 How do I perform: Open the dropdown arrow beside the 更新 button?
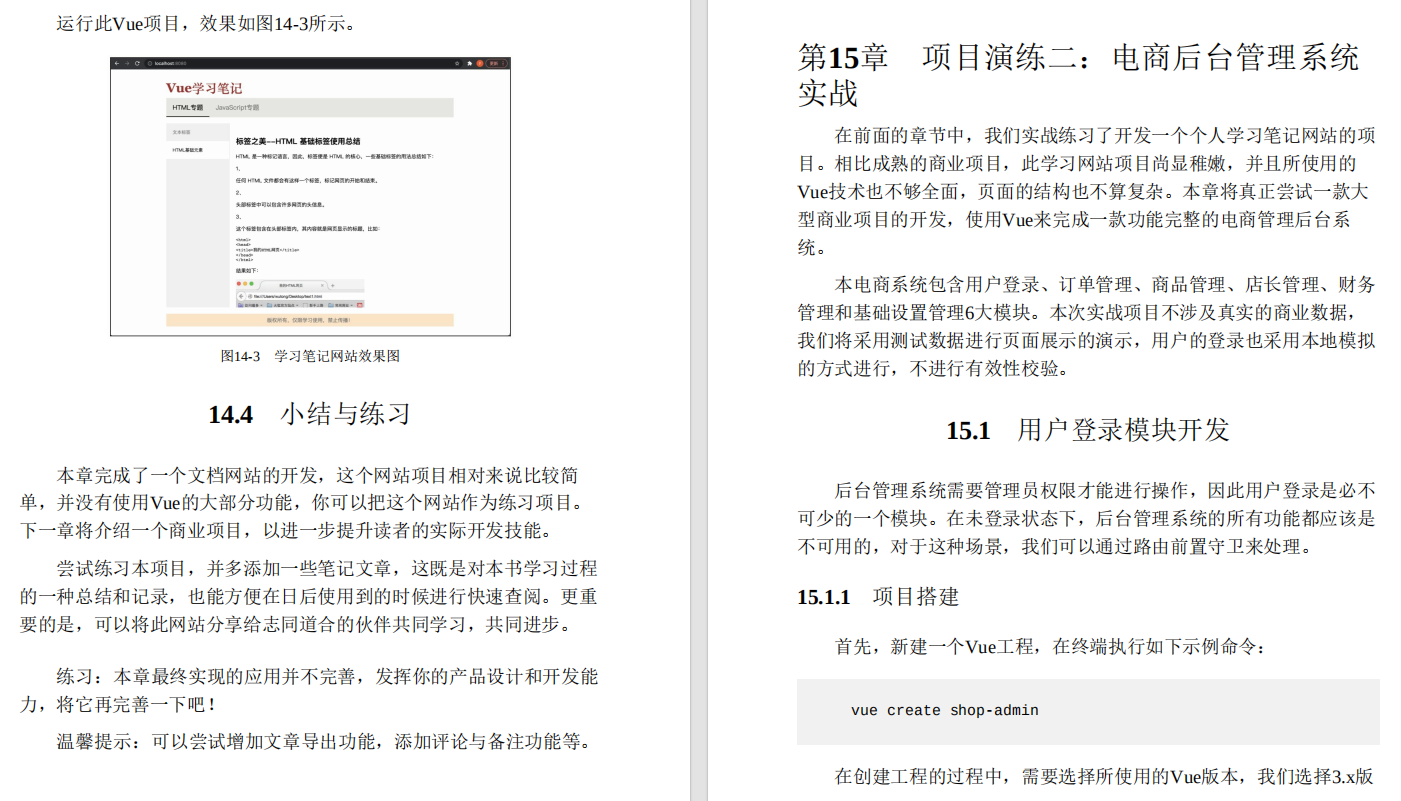pos(503,64)
